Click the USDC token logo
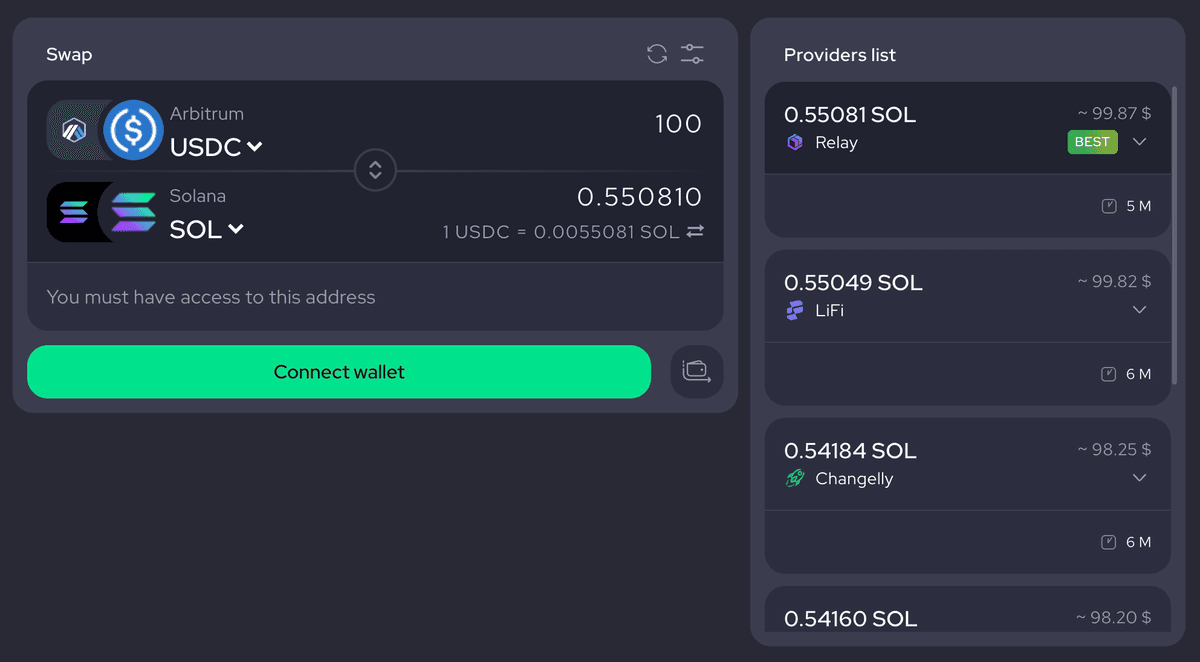Image resolution: width=1200 pixels, height=662 pixels. [133, 130]
